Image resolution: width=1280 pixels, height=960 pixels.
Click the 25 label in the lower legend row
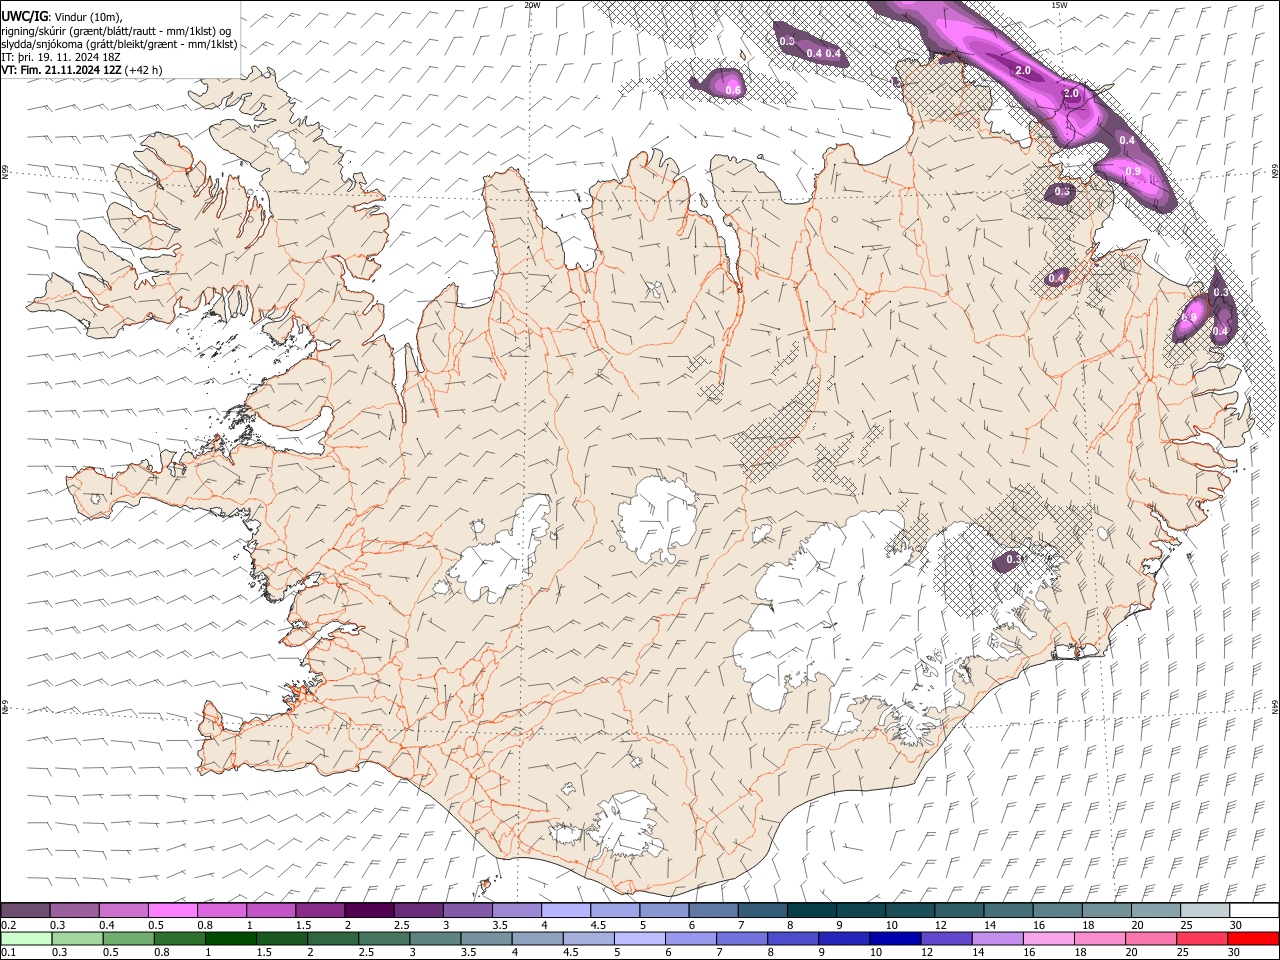1184,952
